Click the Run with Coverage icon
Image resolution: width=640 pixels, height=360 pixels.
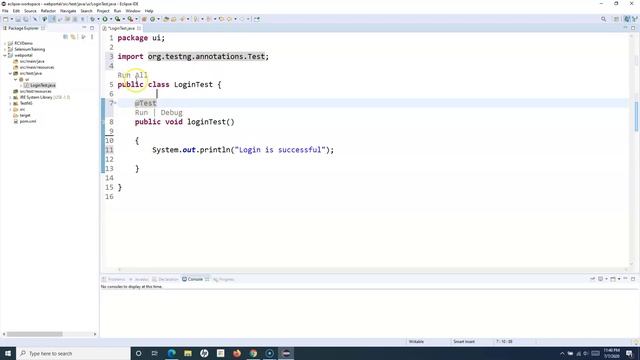point(118,19)
